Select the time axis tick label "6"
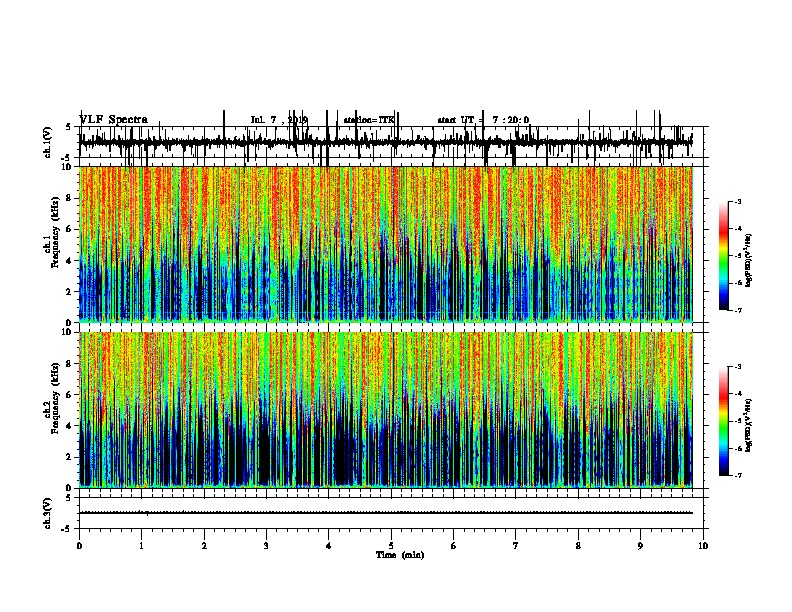The height and width of the screenshot is (612, 792). (x=453, y=545)
